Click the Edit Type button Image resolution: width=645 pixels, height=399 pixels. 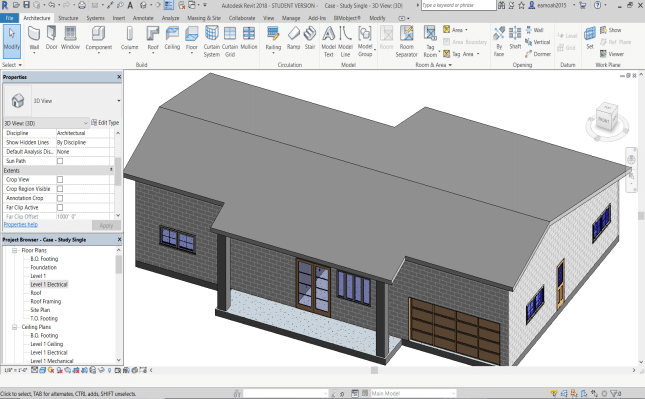(x=105, y=123)
